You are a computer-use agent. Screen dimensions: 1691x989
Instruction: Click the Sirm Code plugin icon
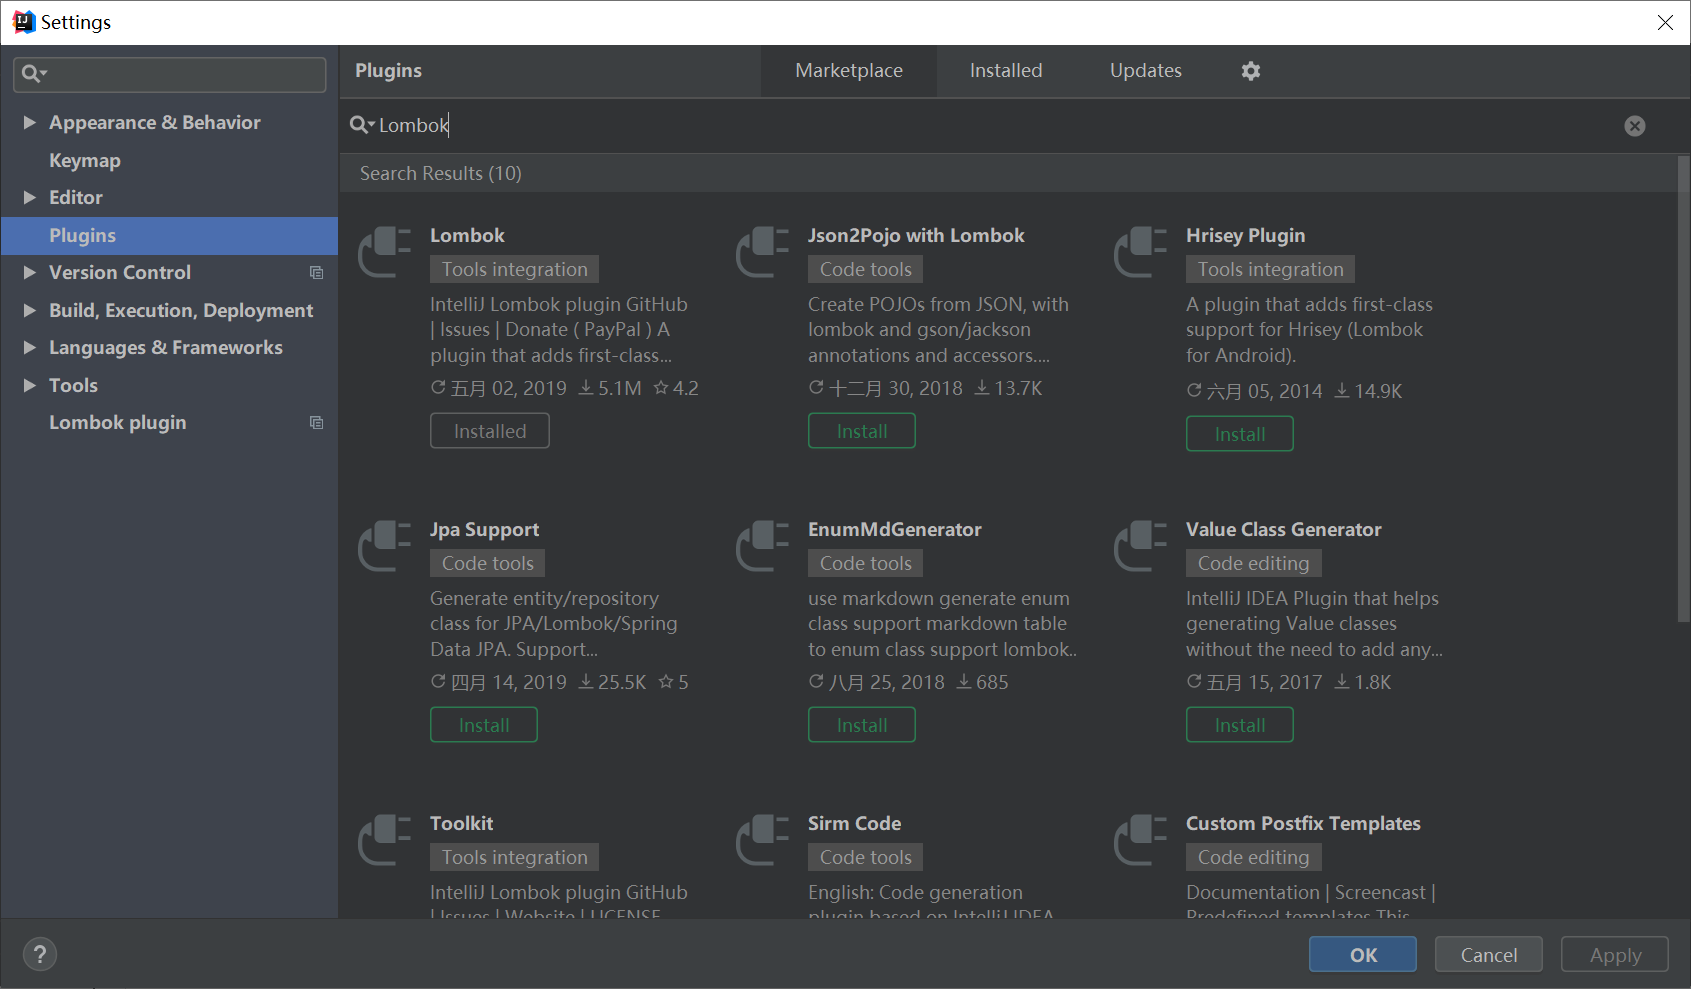coord(763,840)
